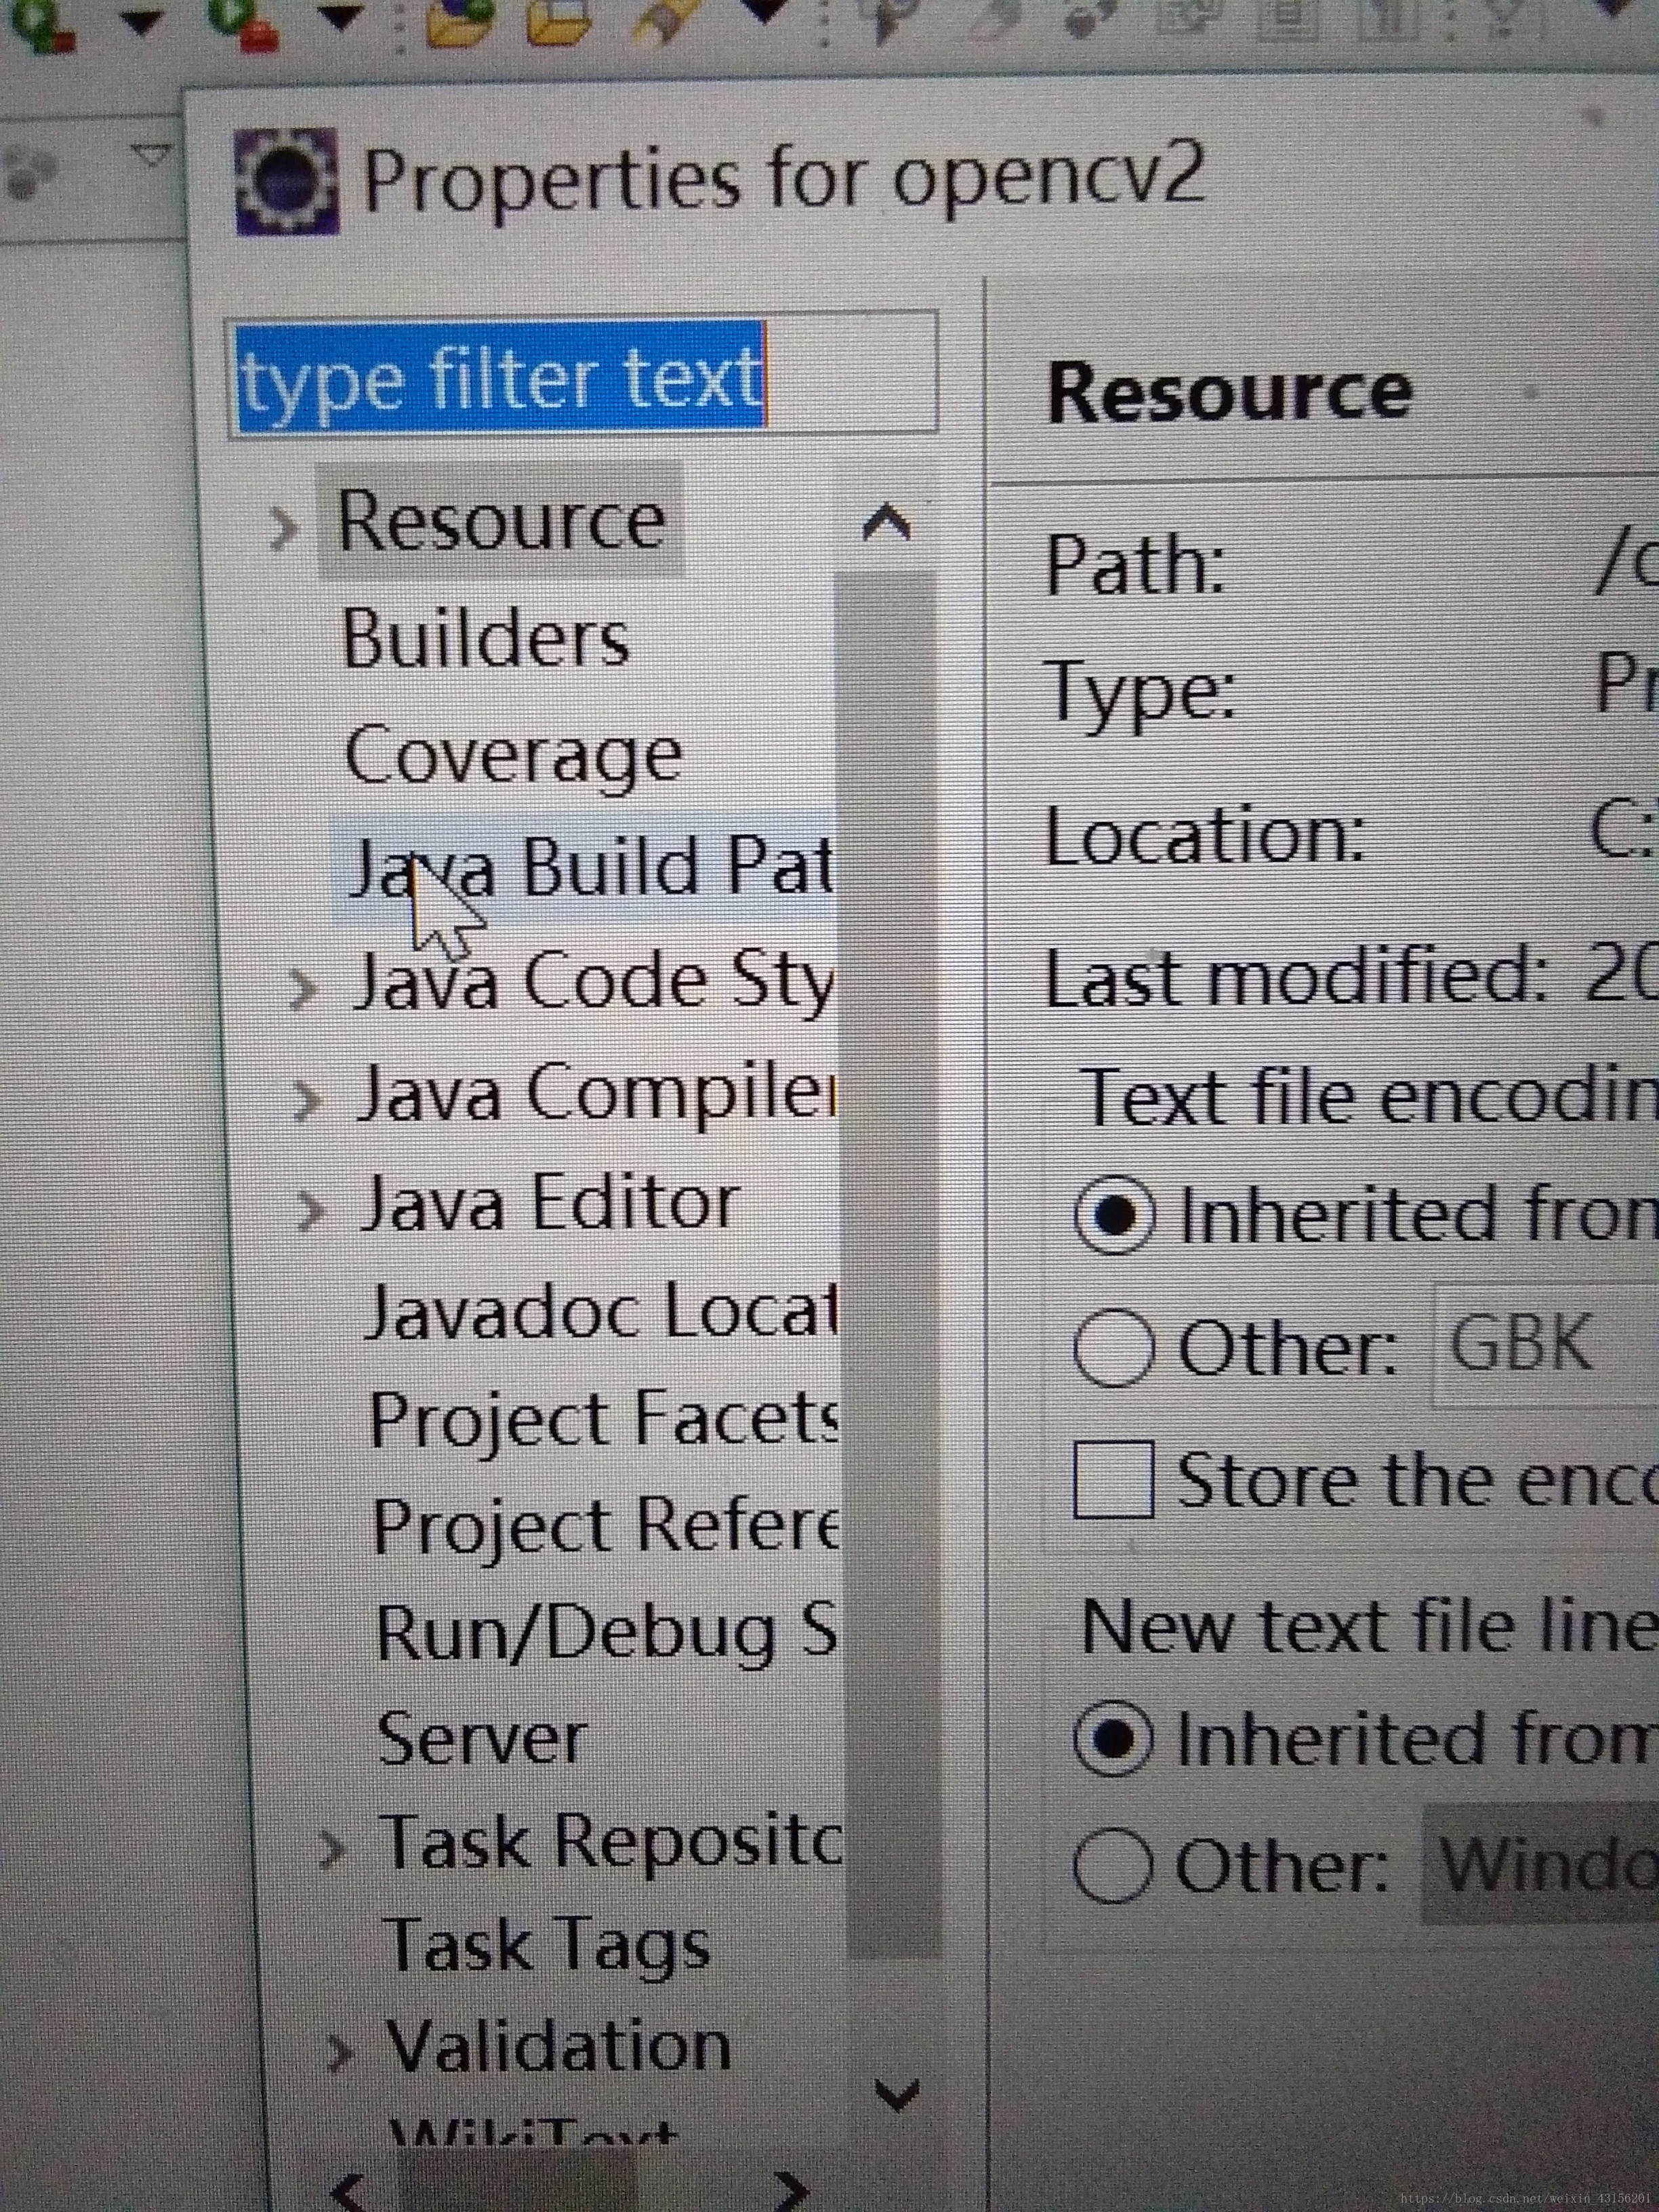The width and height of the screenshot is (1659, 2212).
Task: Select Task Repository entry
Action: point(613,1842)
